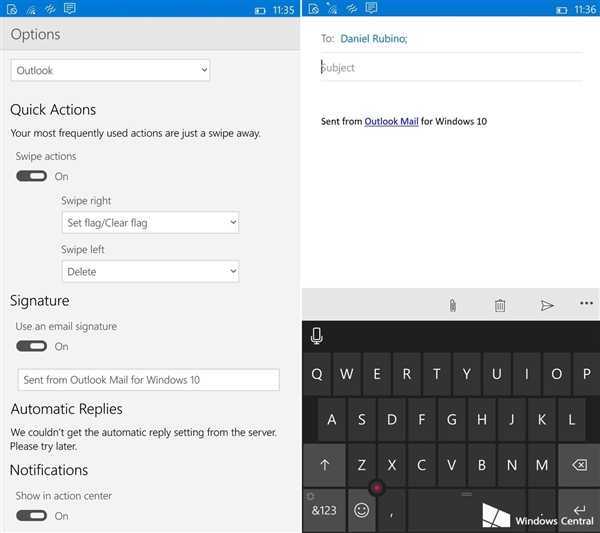Open the Outlook Mail hyperlink in message body
The width and height of the screenshot is (600, 533).
pos(391,121)
